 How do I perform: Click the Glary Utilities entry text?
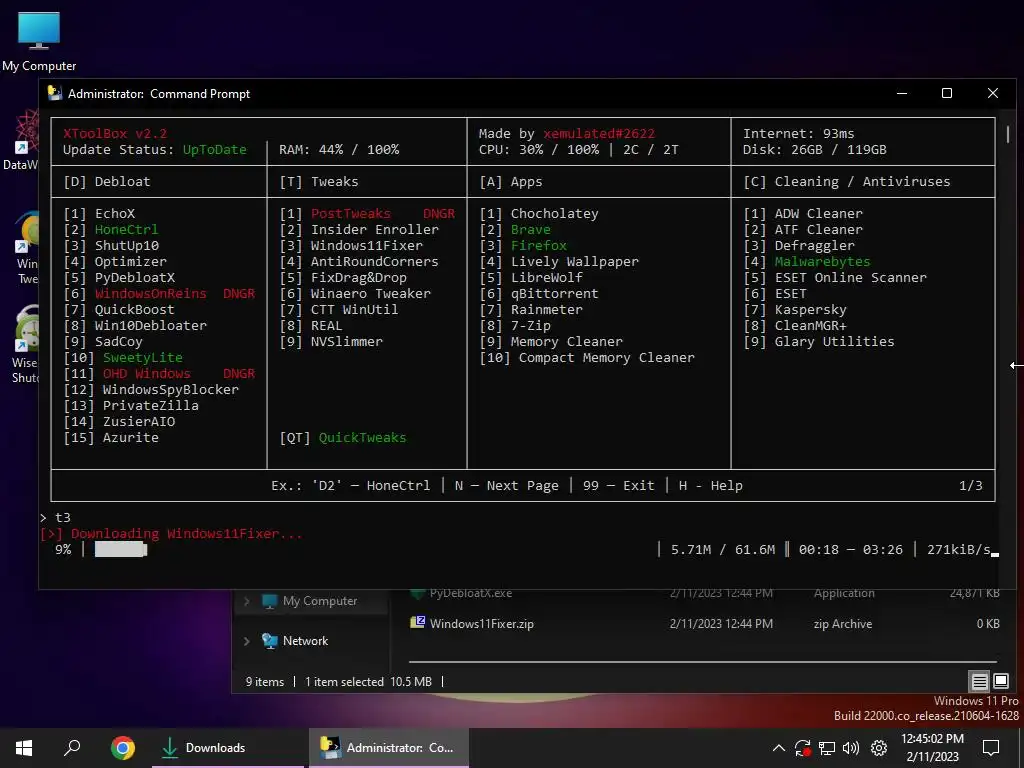pos(835,342)
